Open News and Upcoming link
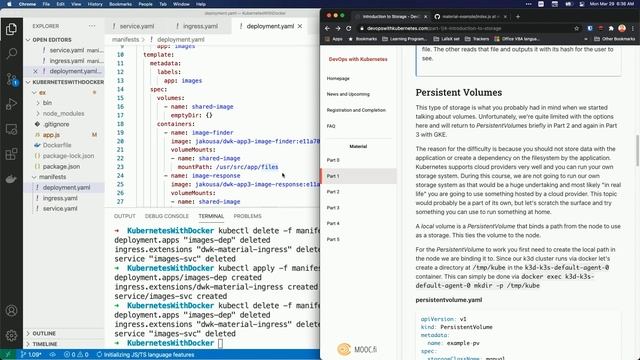Viewport: 640px width, 360px height. pyautogui.click(x=348, y=94)
